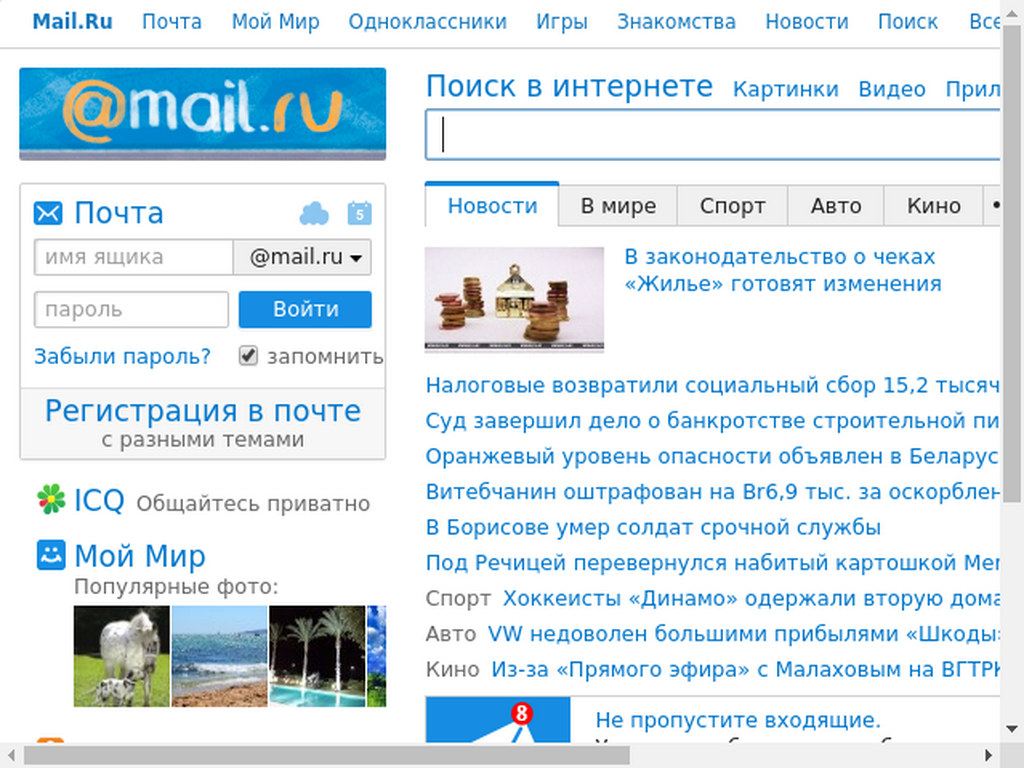Open Одноклассники in top navigation
The width and height of the screenshot is (1024, 768).
(428, 22)
